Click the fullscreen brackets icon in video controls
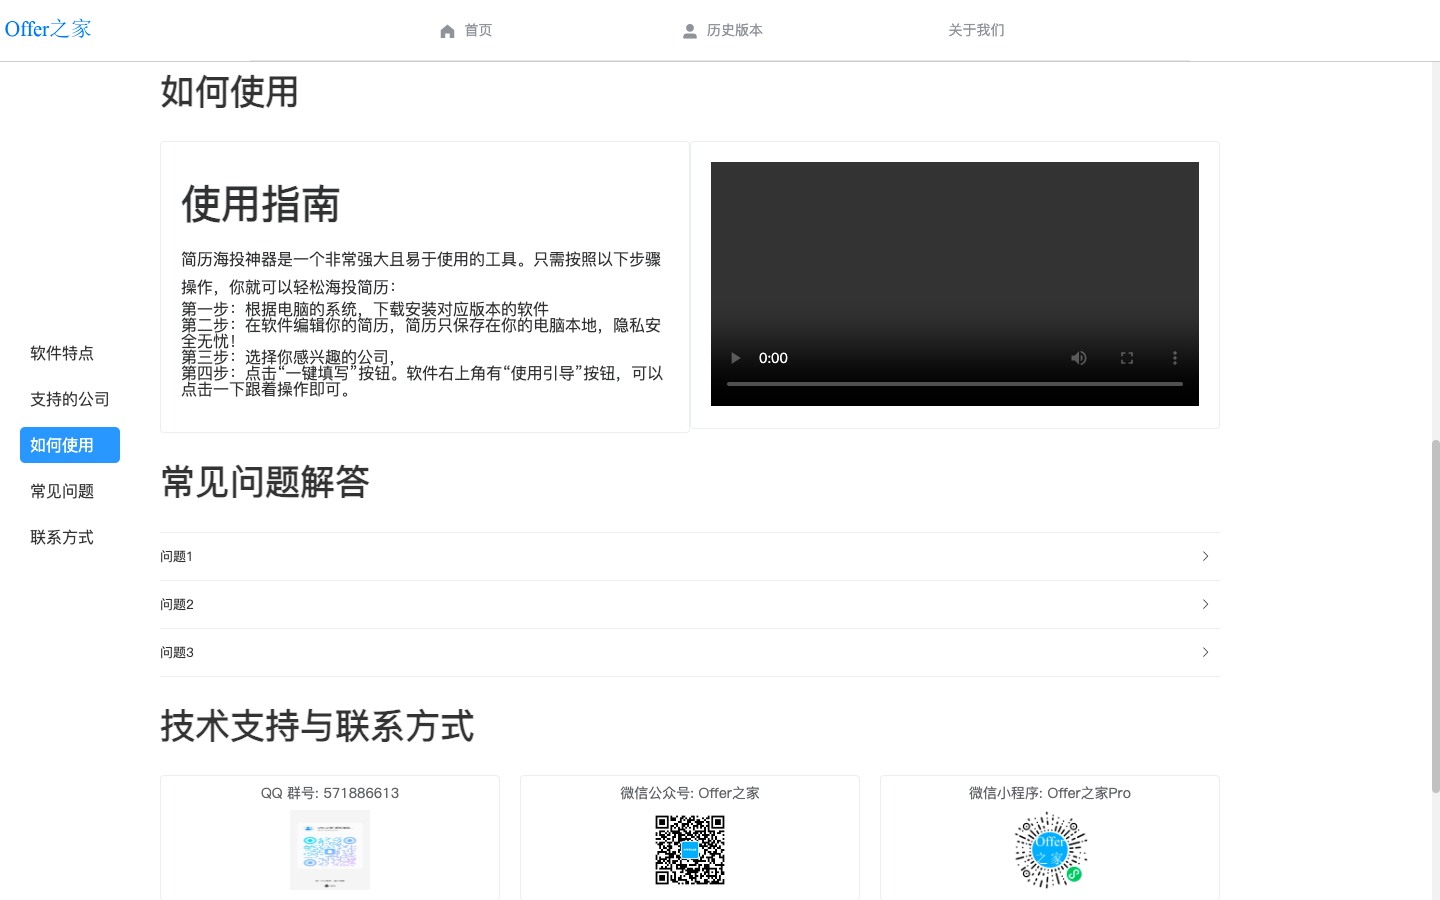 coord(1127,357)
